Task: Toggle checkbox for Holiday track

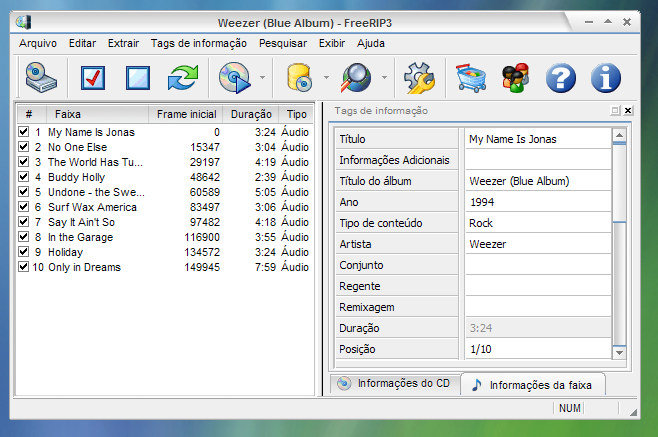Action: [x=24, y=252]
